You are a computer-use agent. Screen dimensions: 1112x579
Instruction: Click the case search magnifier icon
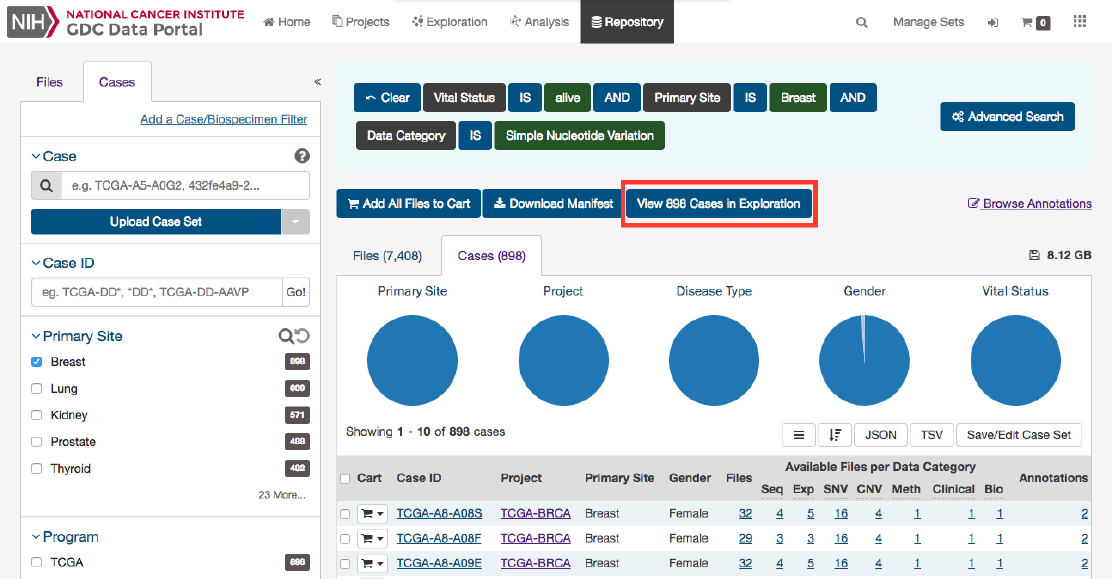pyautogui.click(x=46, y=186)
